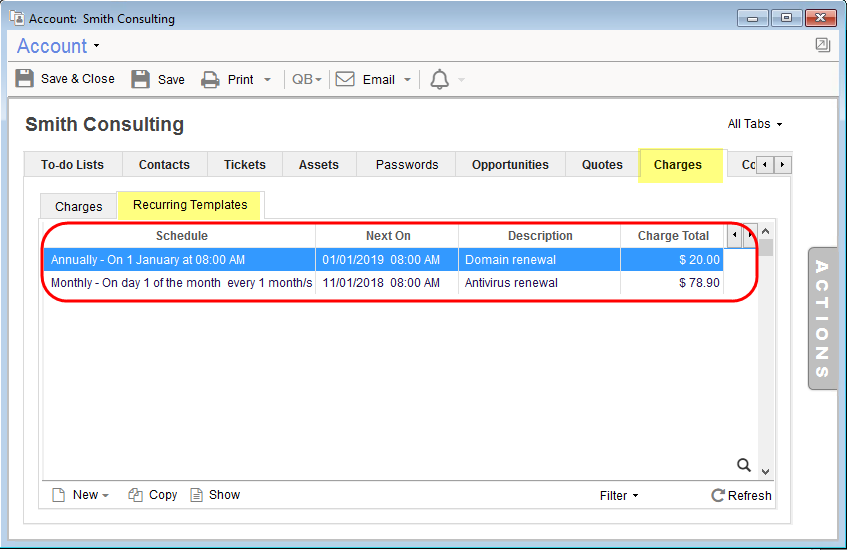Screen dimensions: 847x550
Task: Click the reminder bell icon
Action: (439, 80)
